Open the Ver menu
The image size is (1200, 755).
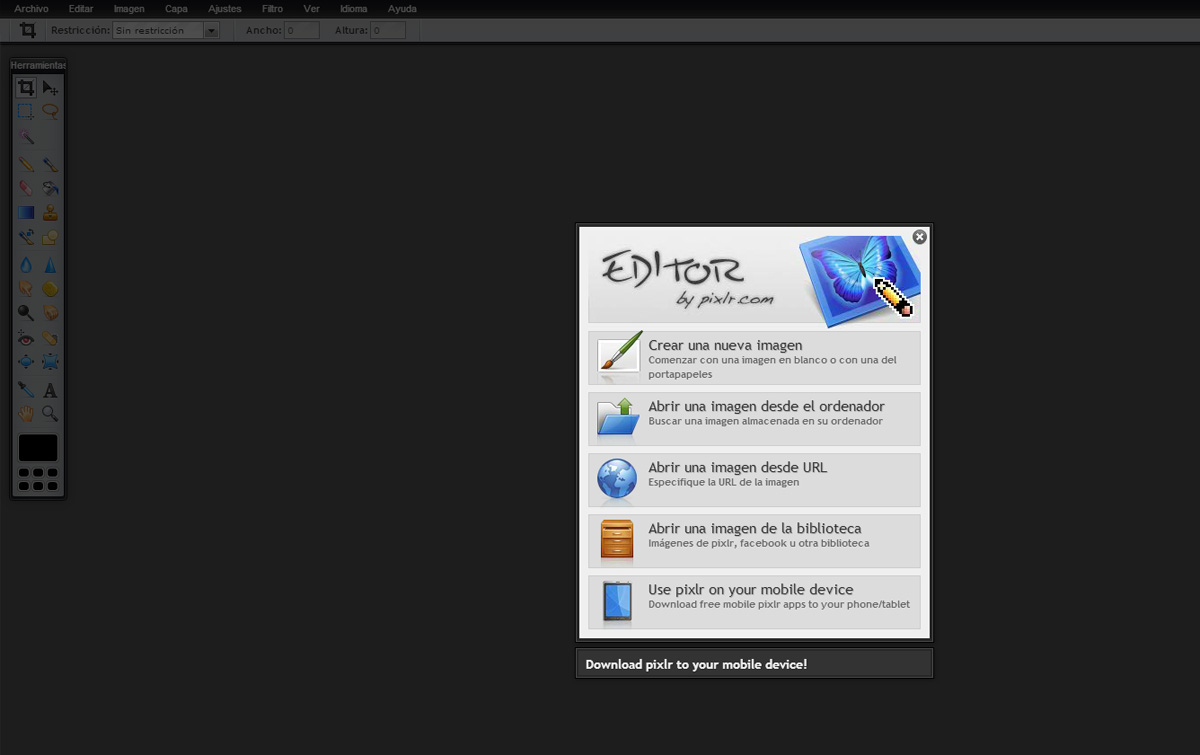point(312,9)
